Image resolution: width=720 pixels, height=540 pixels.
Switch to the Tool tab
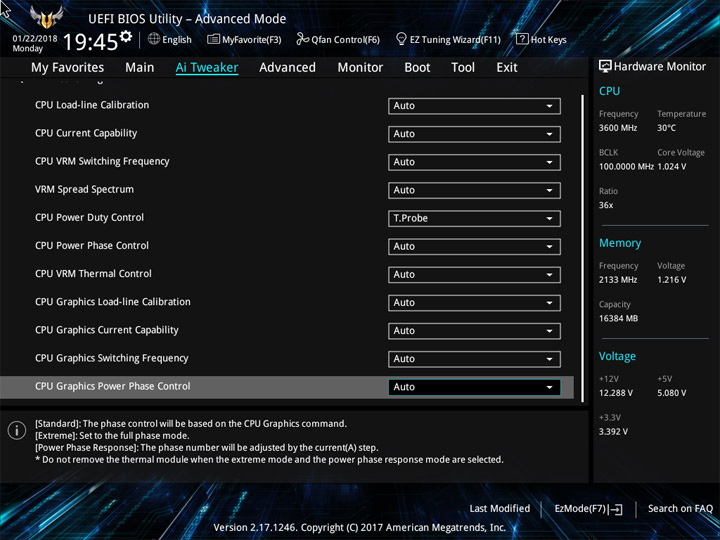click(x=463, y=68)
